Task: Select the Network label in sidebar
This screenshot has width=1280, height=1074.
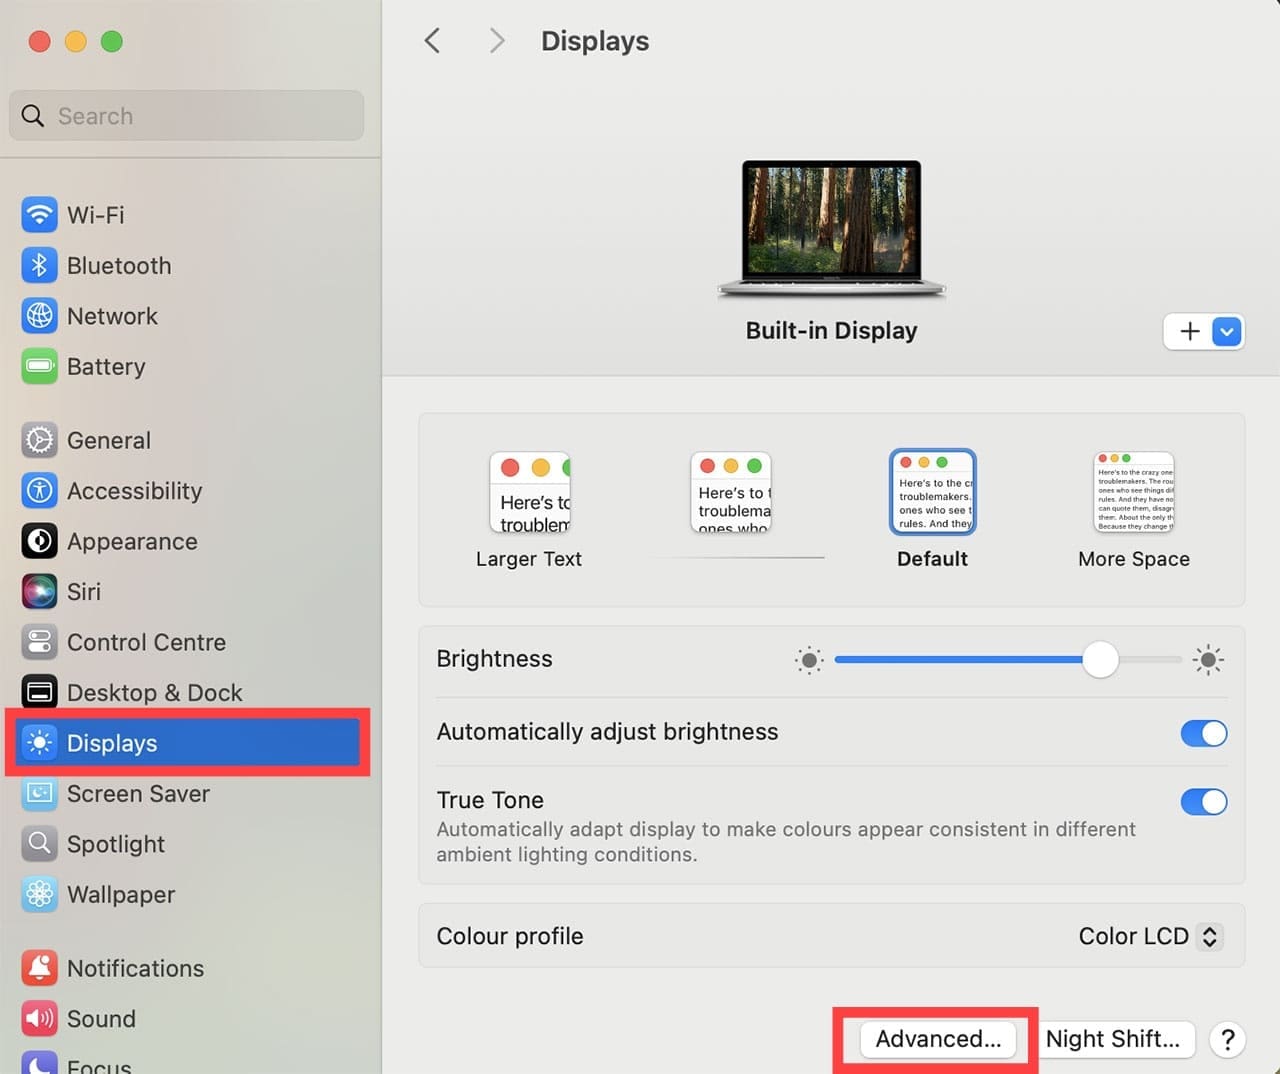Action: tap(112, 316)
